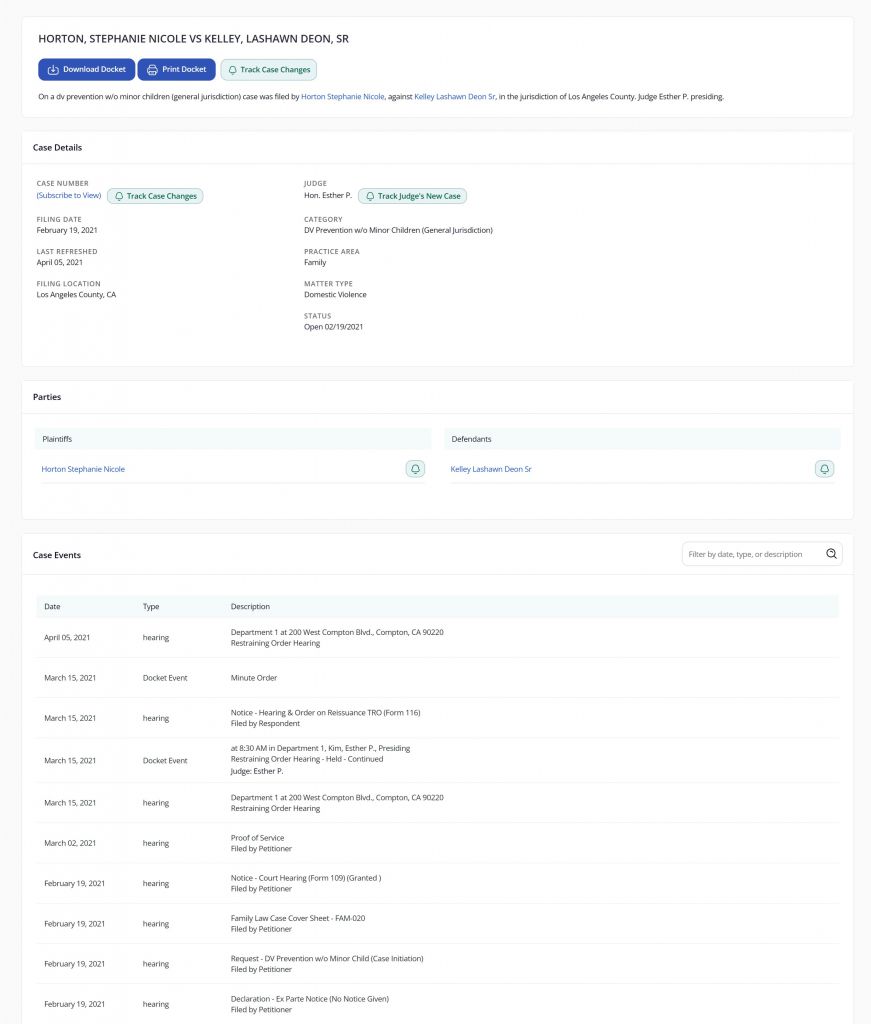Viewport: 871px width, 1024px height.
Task: Open plaintiff Horton Stephanie Nicole in Parties
Action: click(83, 469)
